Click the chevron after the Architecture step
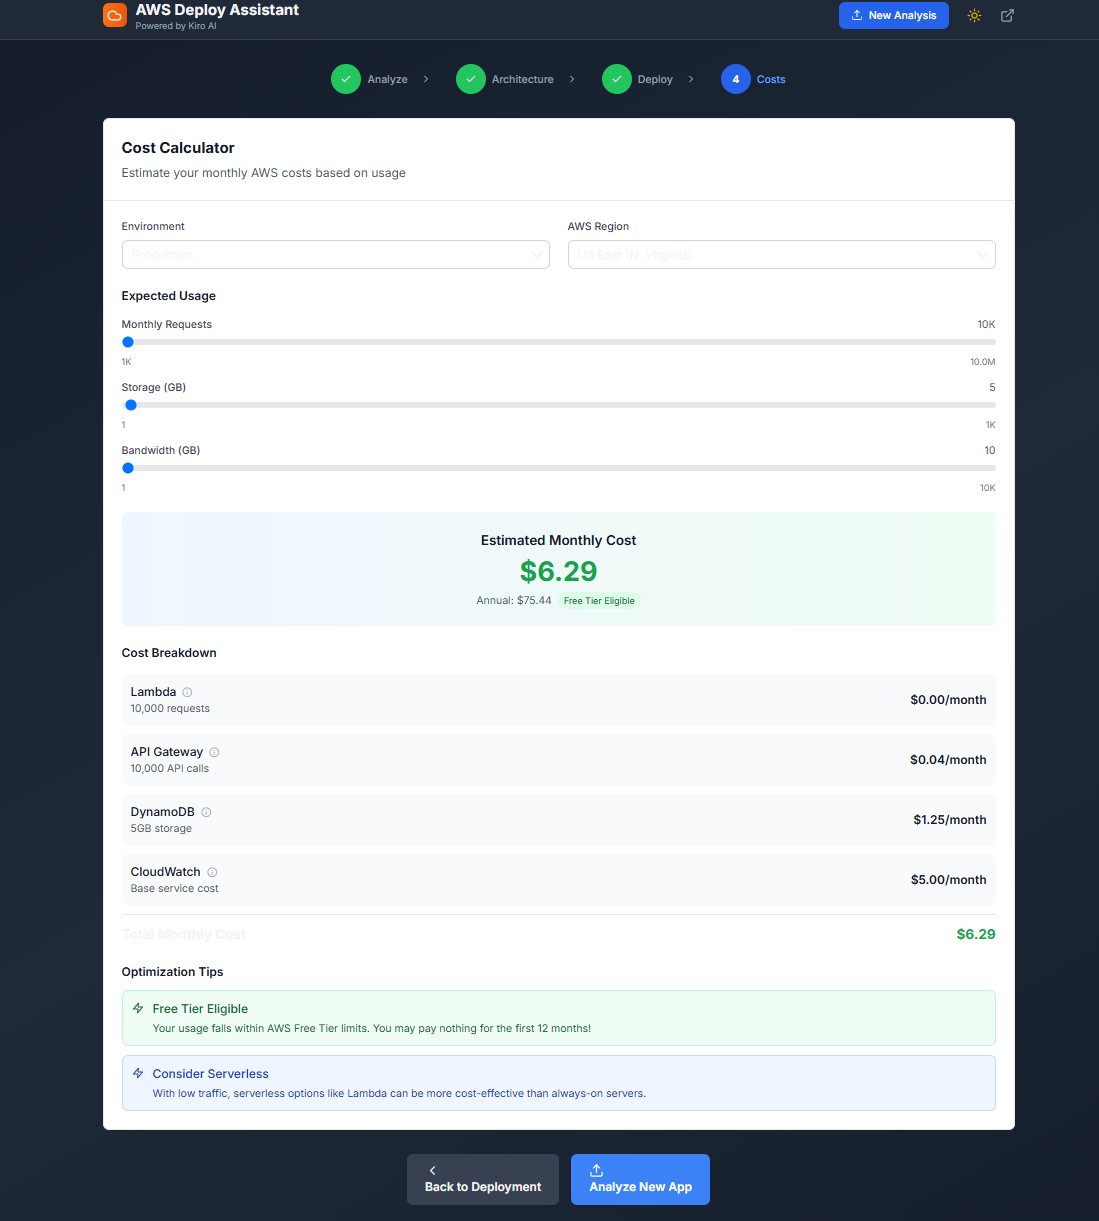This screenshot has width=1099, height=1221. click(572, 79)
